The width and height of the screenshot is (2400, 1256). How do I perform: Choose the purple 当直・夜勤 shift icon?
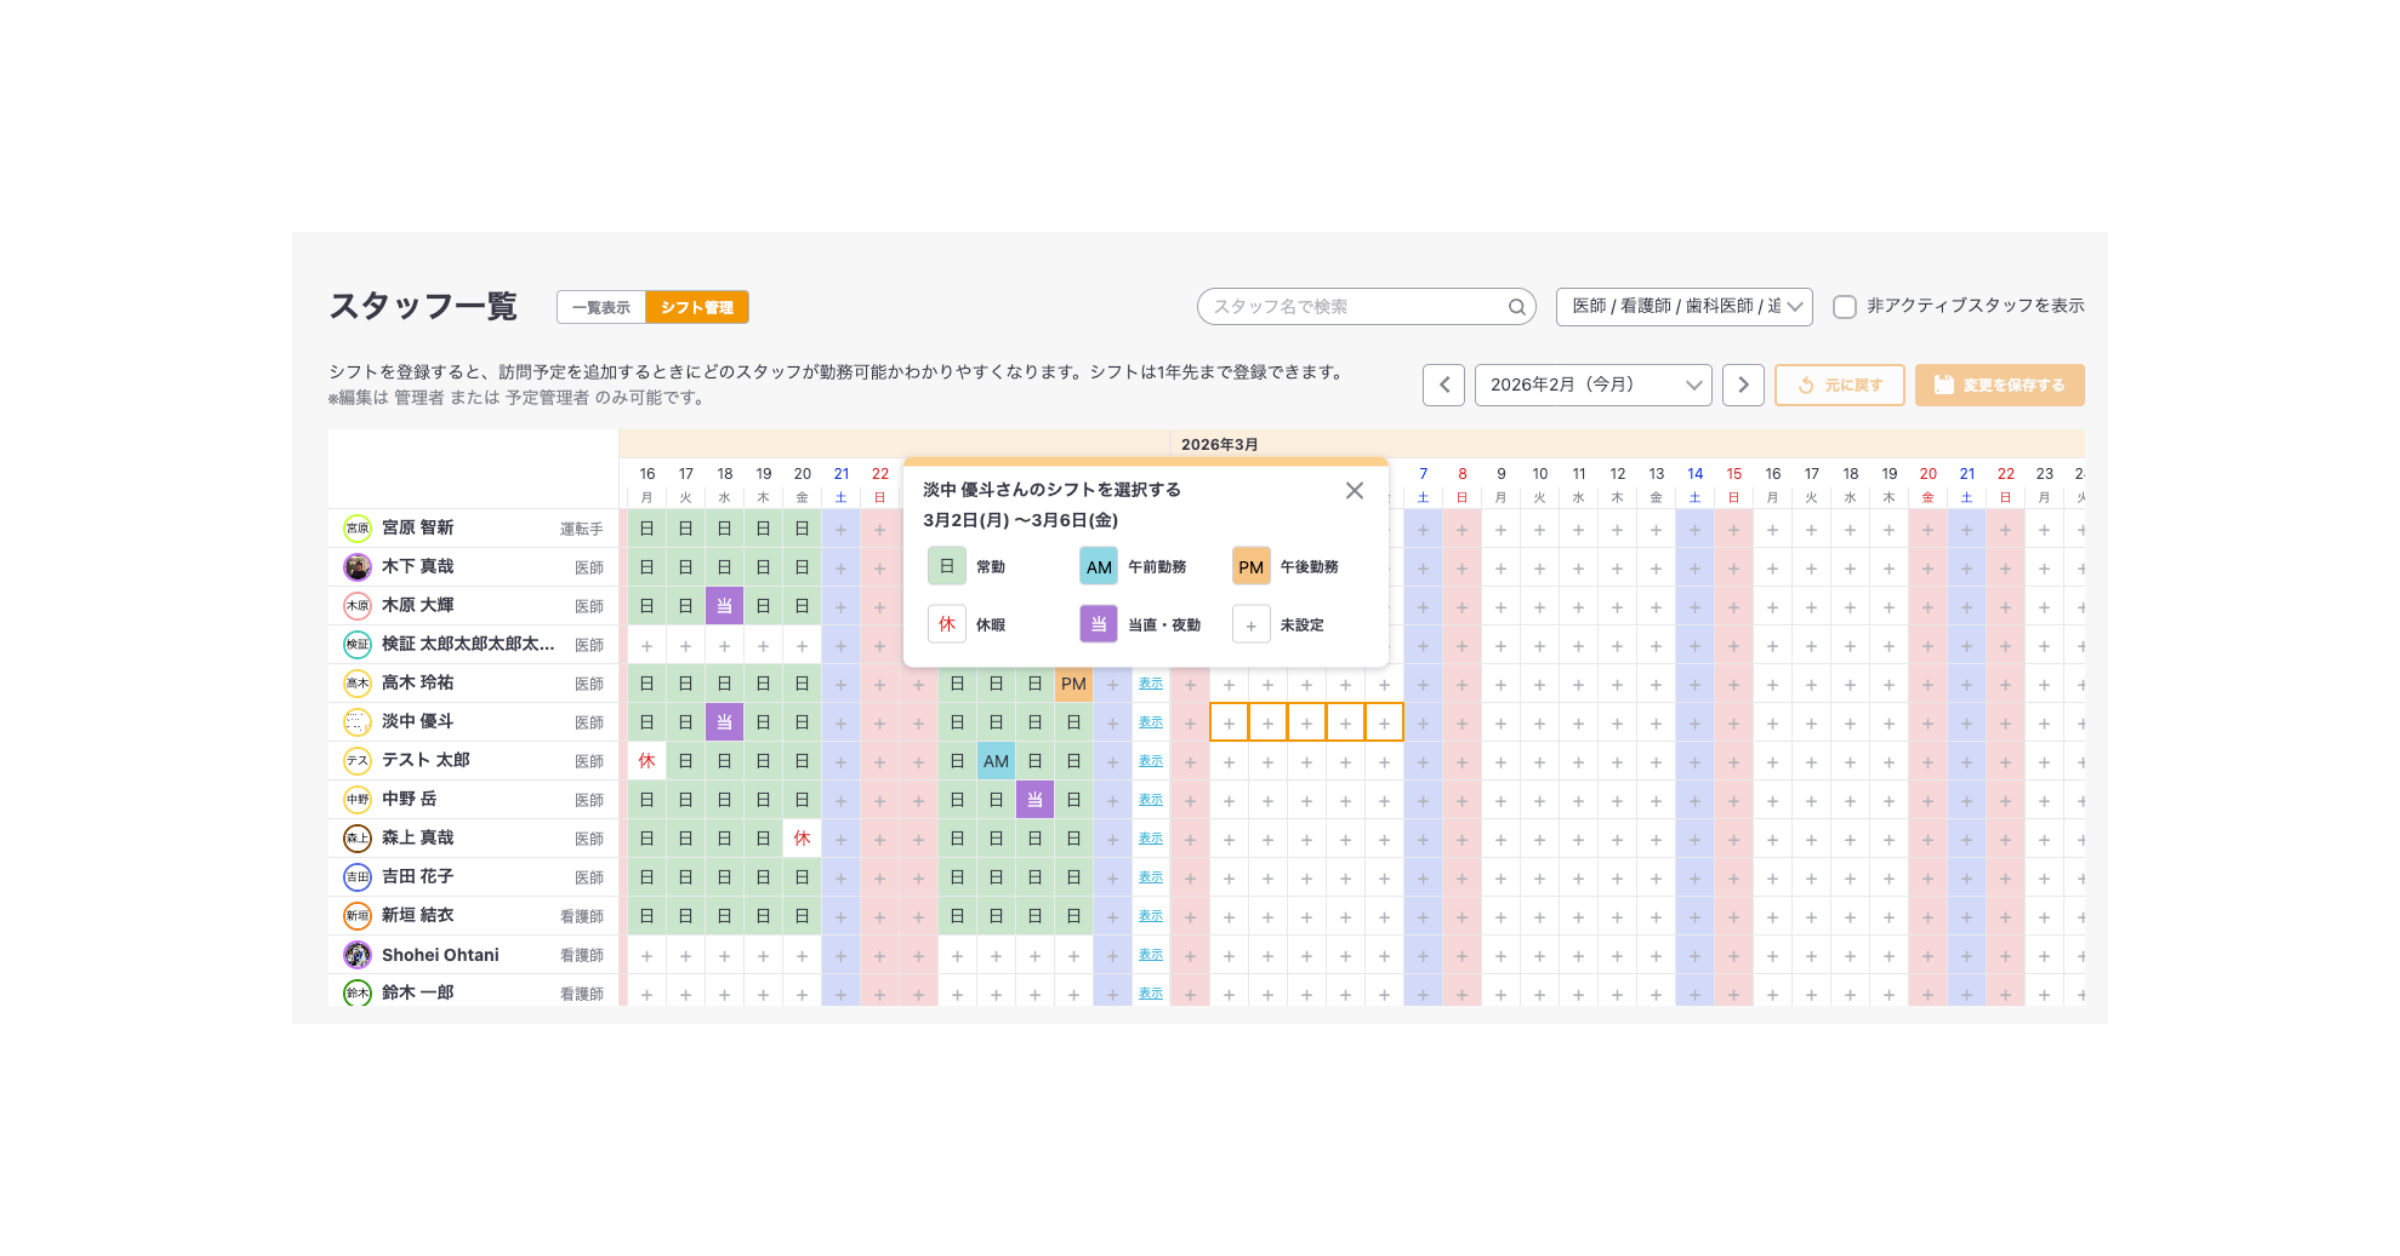pyautogui.click(x=1098, y=624)
